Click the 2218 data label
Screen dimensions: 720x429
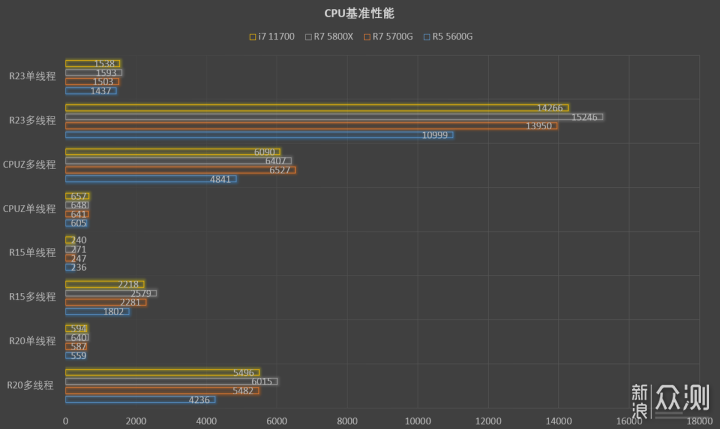click(128, 284)
